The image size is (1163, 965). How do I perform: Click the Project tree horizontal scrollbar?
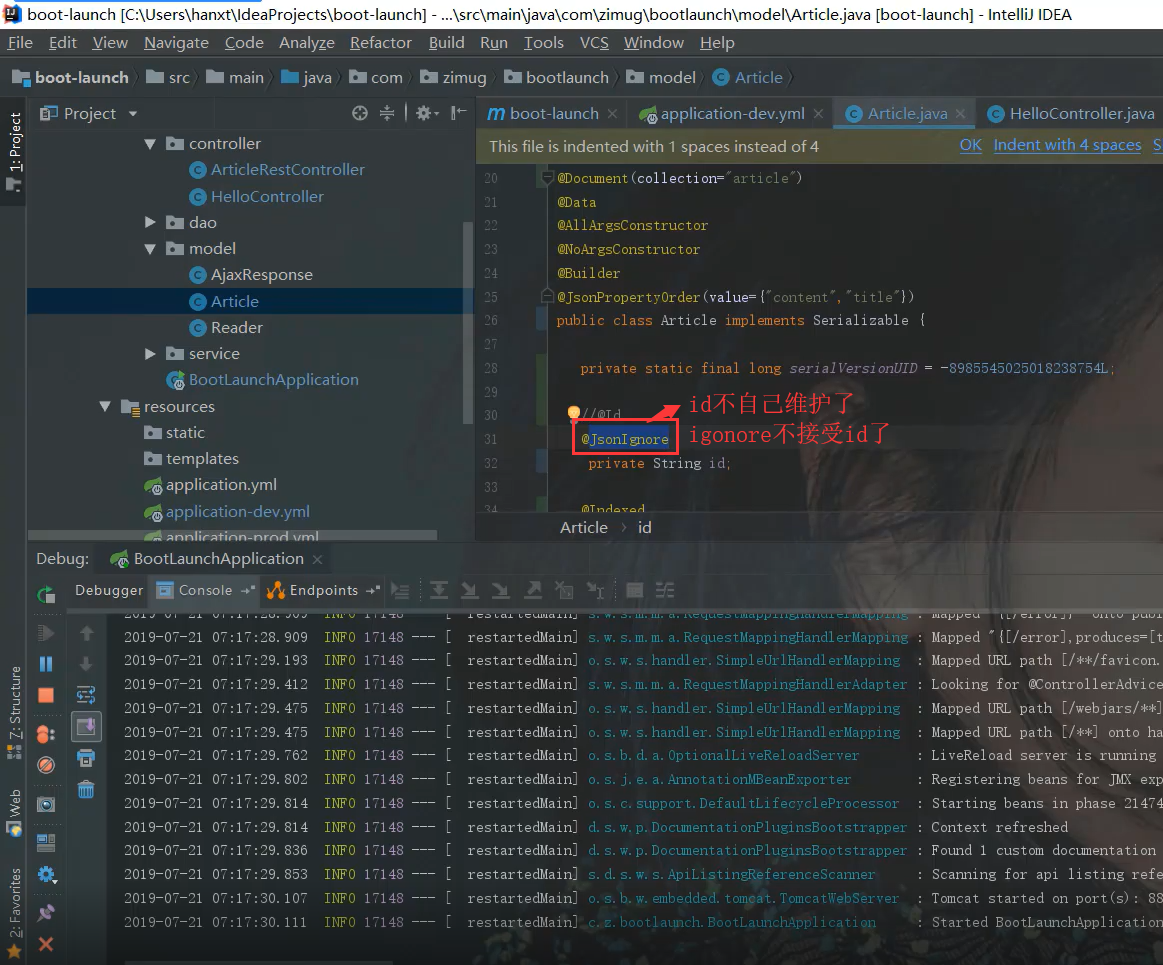tap(233, 535)
